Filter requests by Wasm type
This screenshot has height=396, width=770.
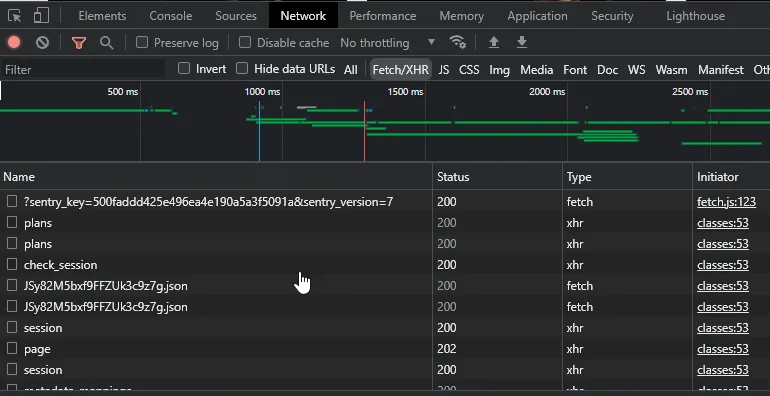(x=671, y=70)
